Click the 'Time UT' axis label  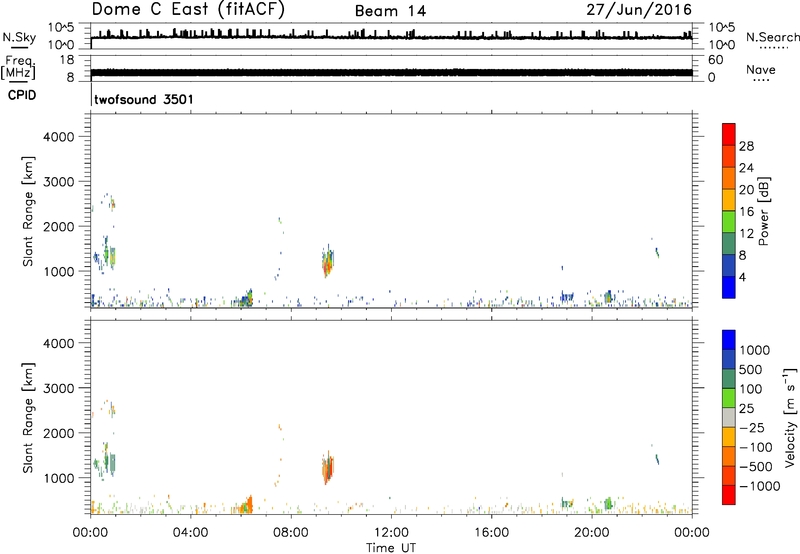(391, 548)
